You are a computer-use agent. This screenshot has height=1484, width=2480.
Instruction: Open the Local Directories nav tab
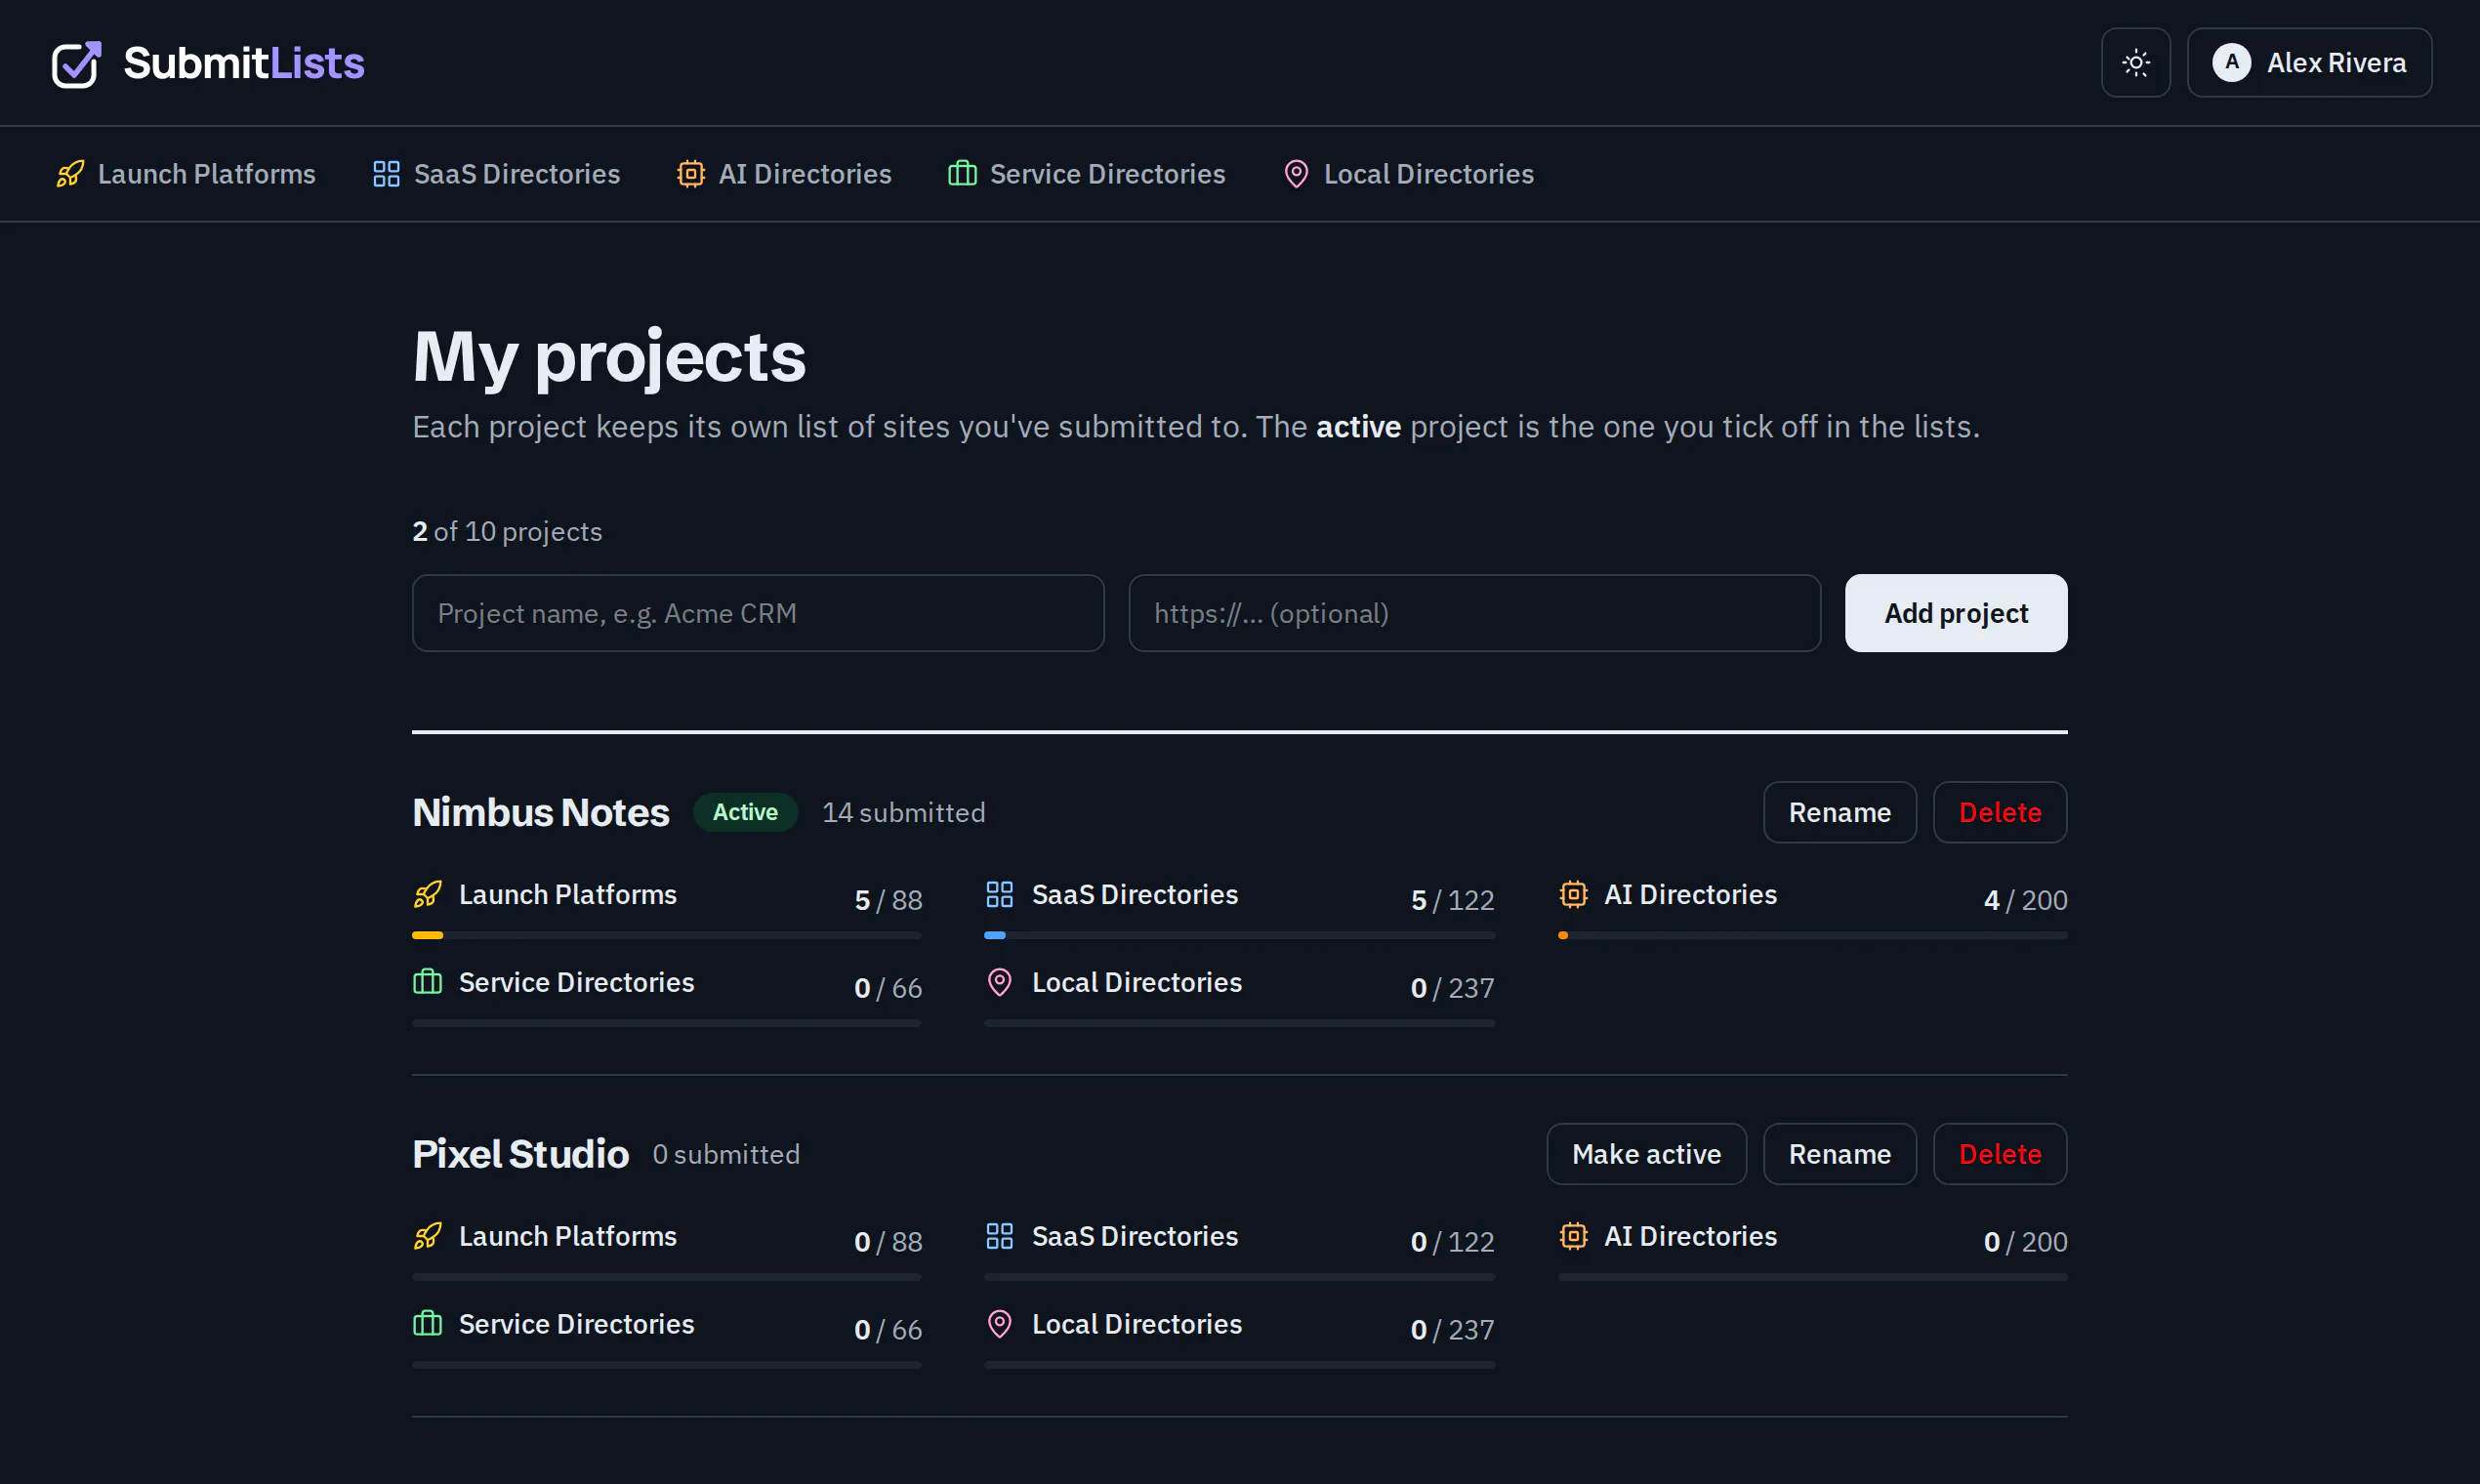[1408, 174]
